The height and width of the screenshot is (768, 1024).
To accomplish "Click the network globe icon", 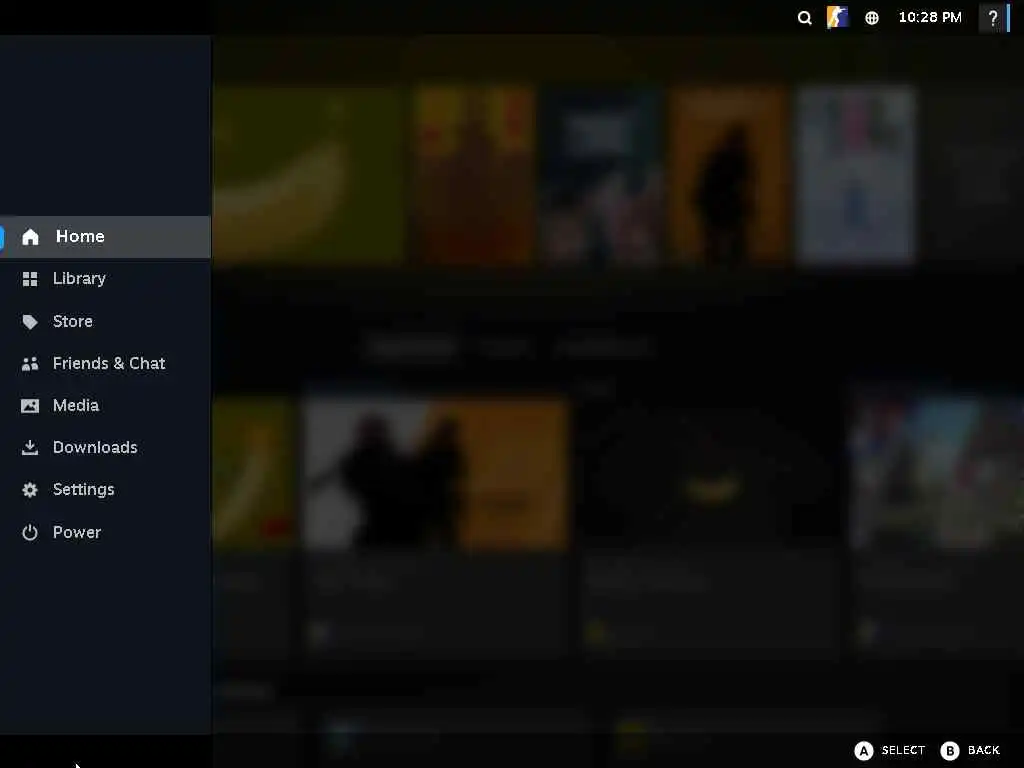I will coord(872,18).
